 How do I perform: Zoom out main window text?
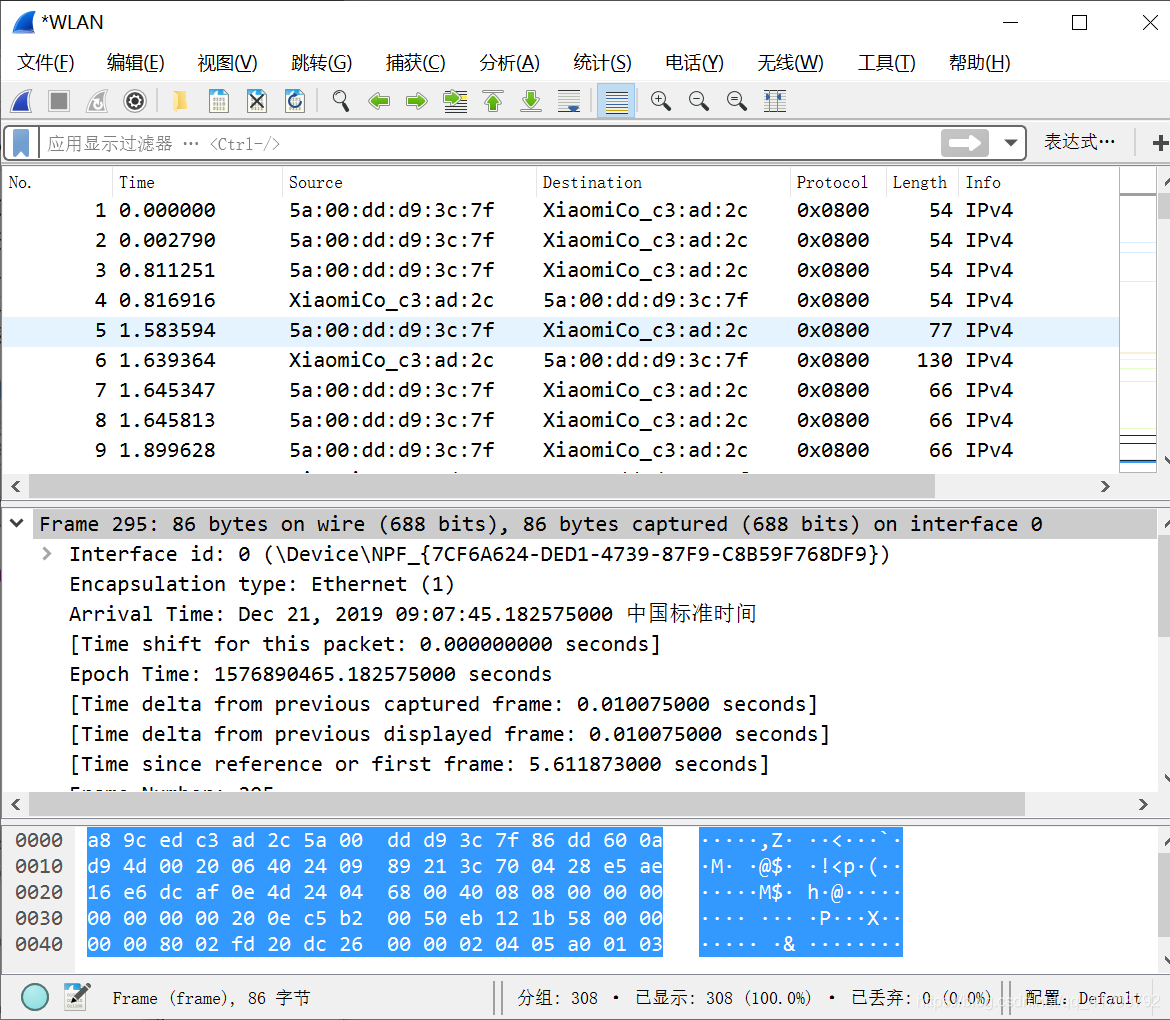coord(698,101)
